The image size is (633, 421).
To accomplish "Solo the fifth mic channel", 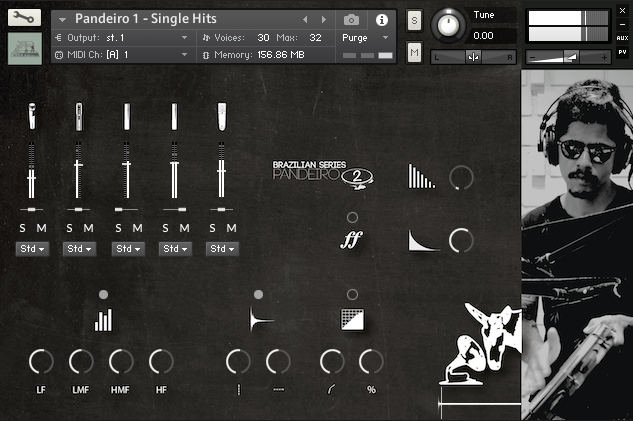I will tap(212, 228).
